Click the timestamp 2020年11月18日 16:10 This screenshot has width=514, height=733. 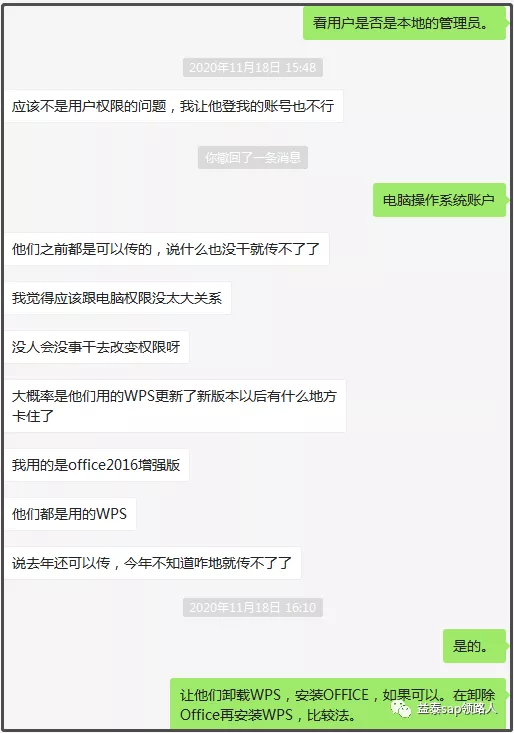point(253,607)
